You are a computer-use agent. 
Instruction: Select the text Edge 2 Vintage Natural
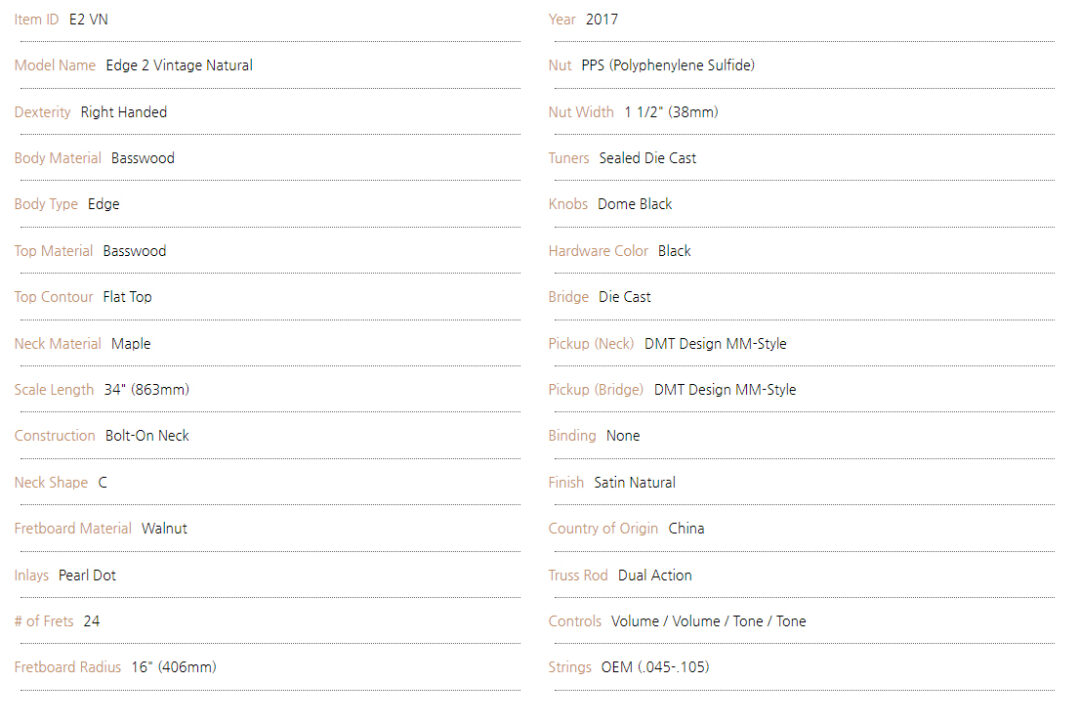179,65
